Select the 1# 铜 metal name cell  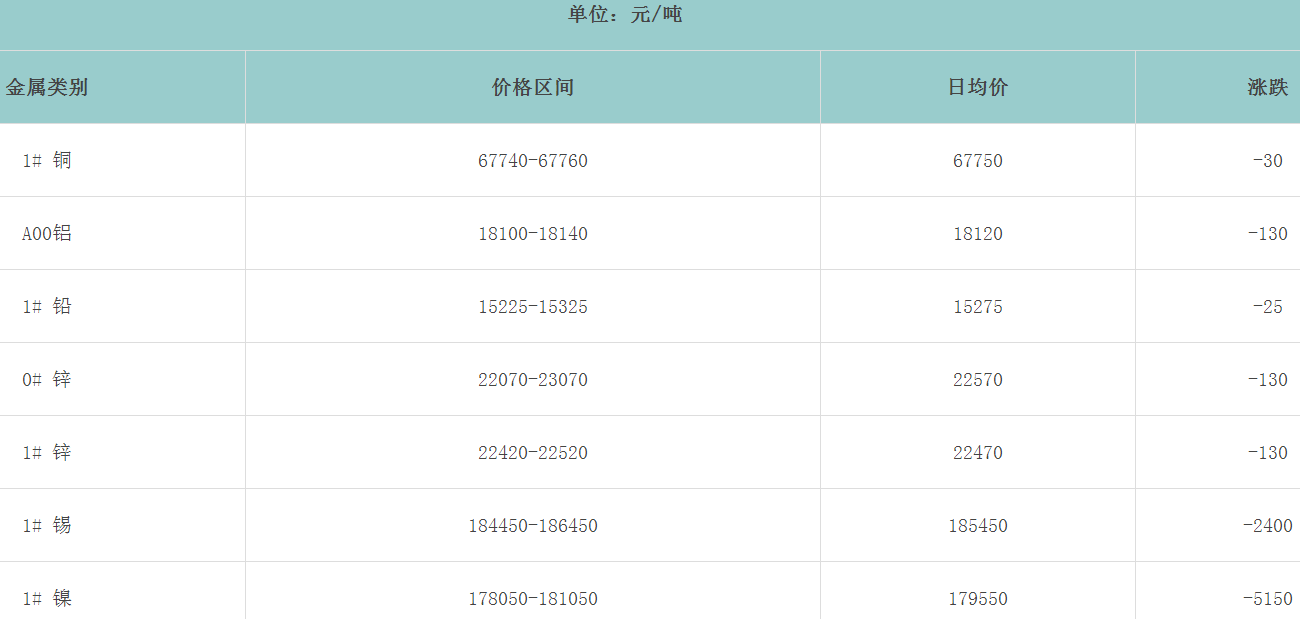coord(47,161)
